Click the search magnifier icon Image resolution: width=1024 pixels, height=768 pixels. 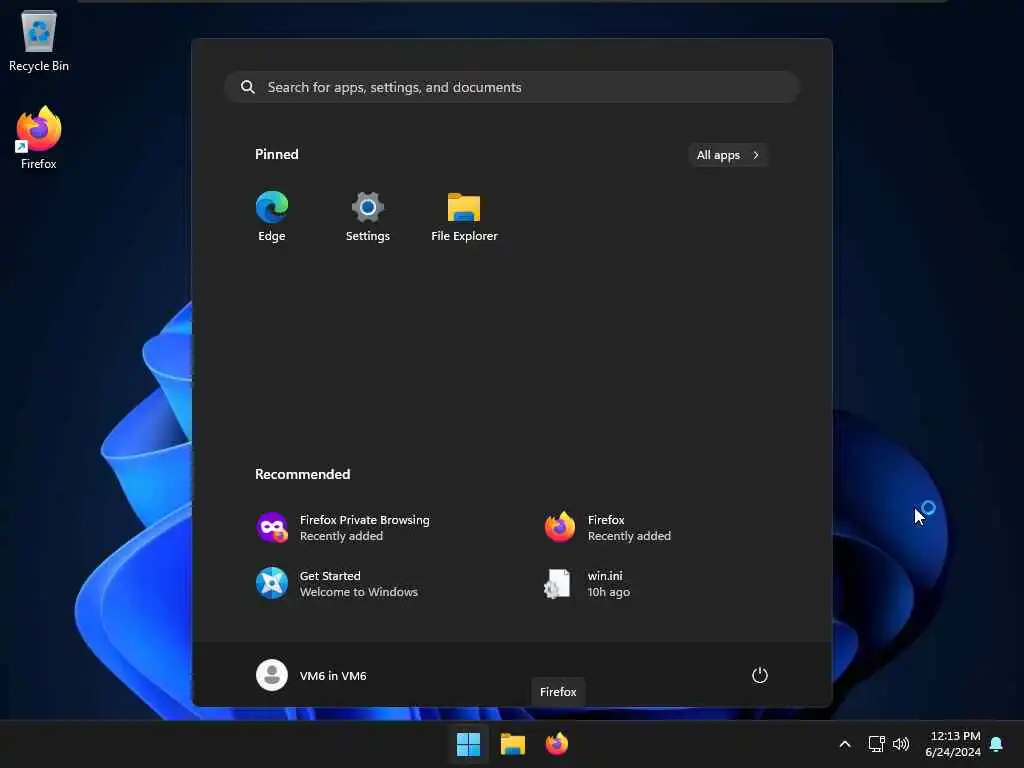pos(248,87)
